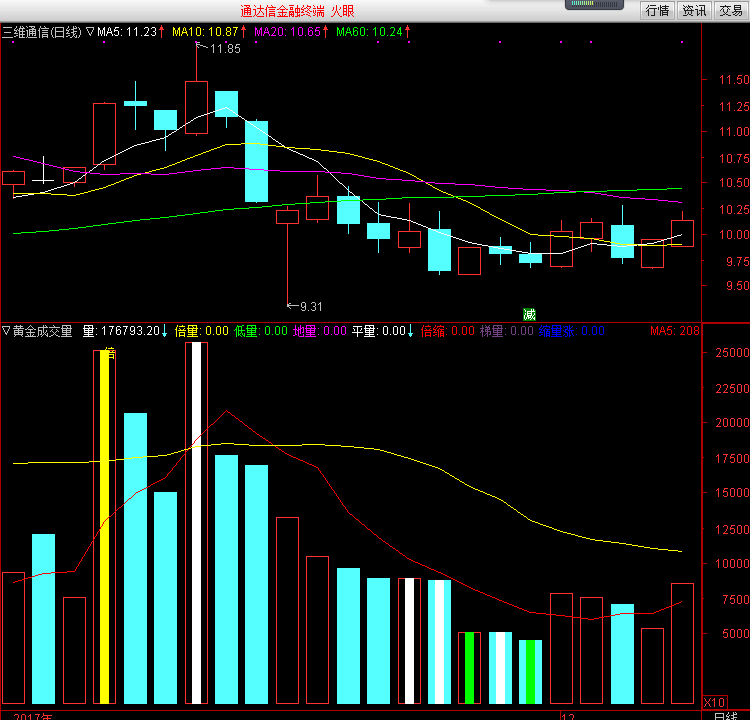Select the 黄金成交量 indicator name
Screen dimensions: 750x720
pyautogui.click(x=43, y=331)
